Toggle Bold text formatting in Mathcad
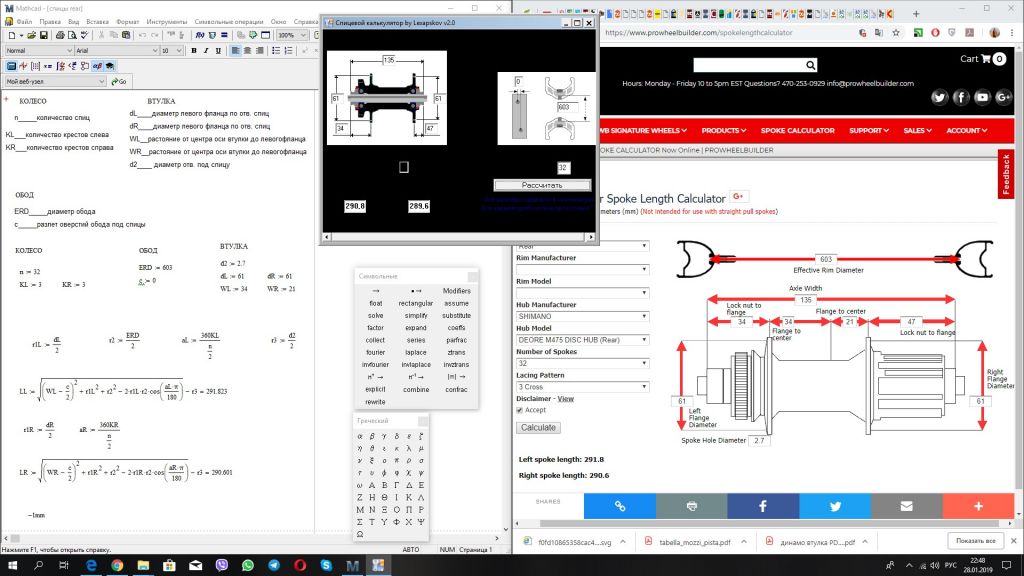 (x=193, y=50)
